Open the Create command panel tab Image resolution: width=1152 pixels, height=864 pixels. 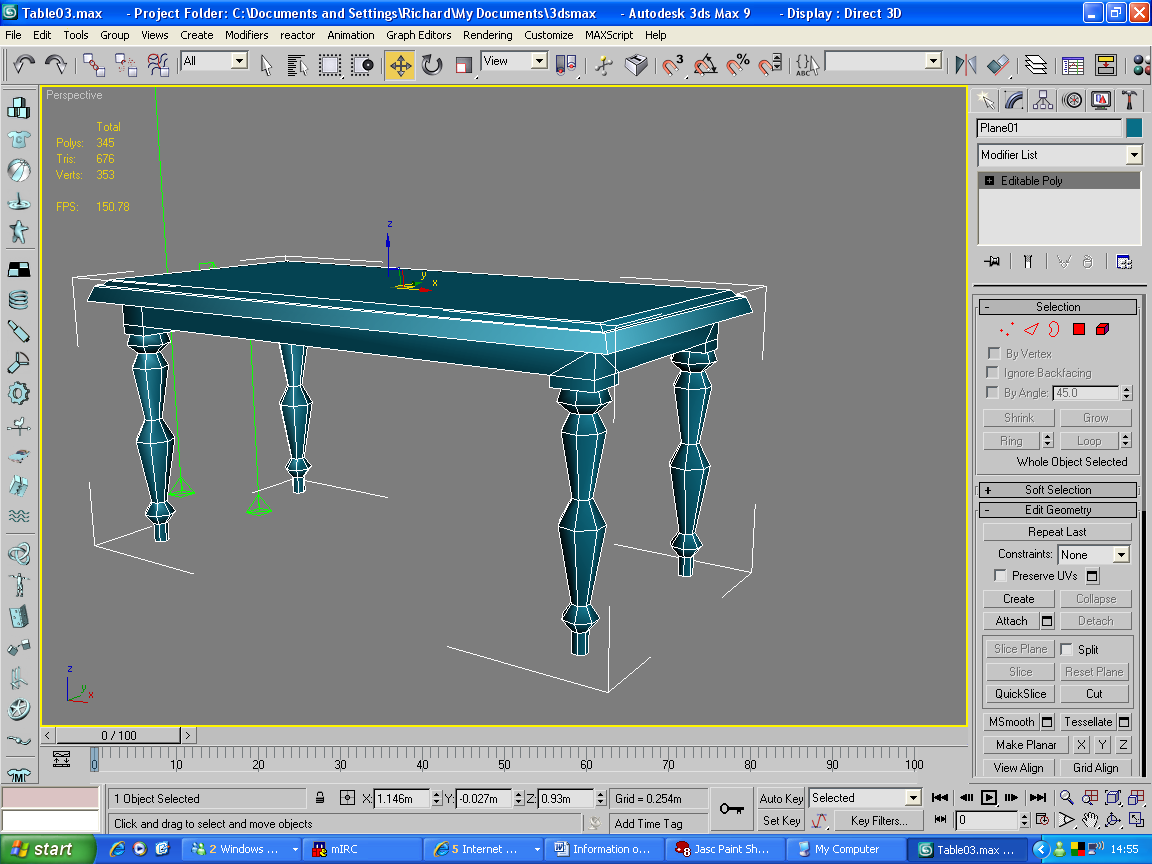coord(985,100)
